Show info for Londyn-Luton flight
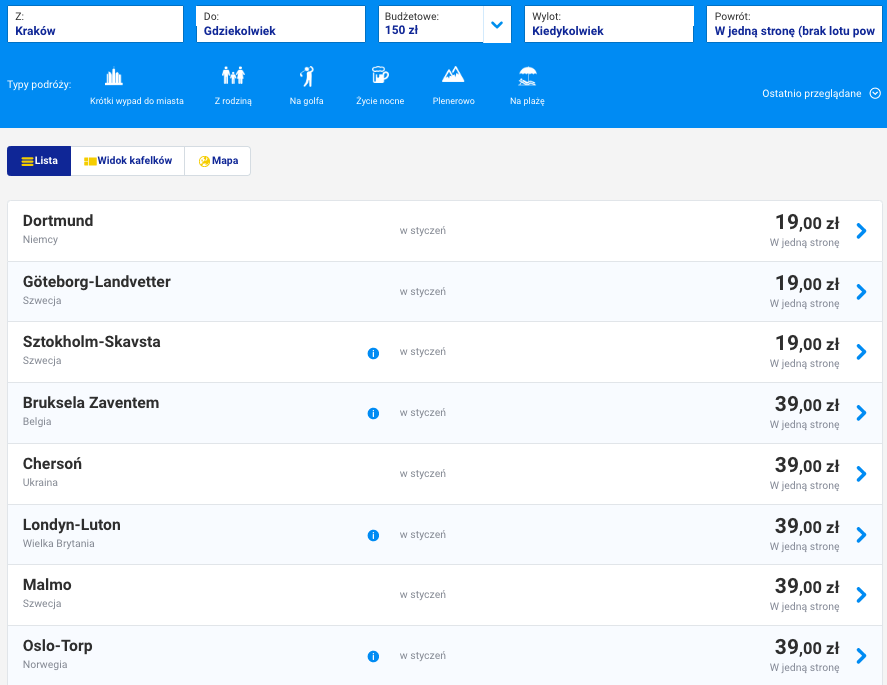 pos(373,535)
